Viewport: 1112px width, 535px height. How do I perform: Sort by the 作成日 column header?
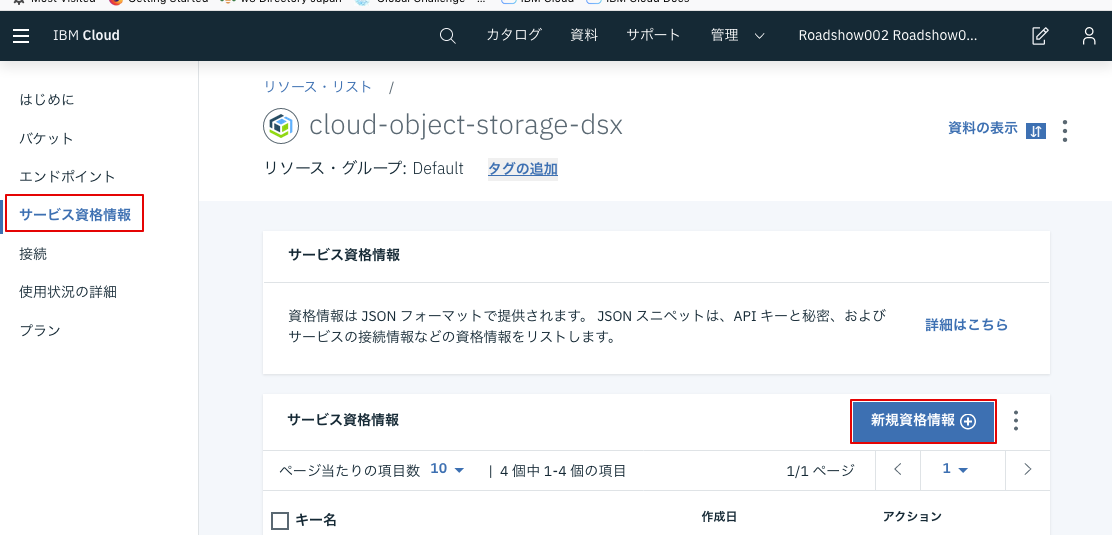[719, 517]
